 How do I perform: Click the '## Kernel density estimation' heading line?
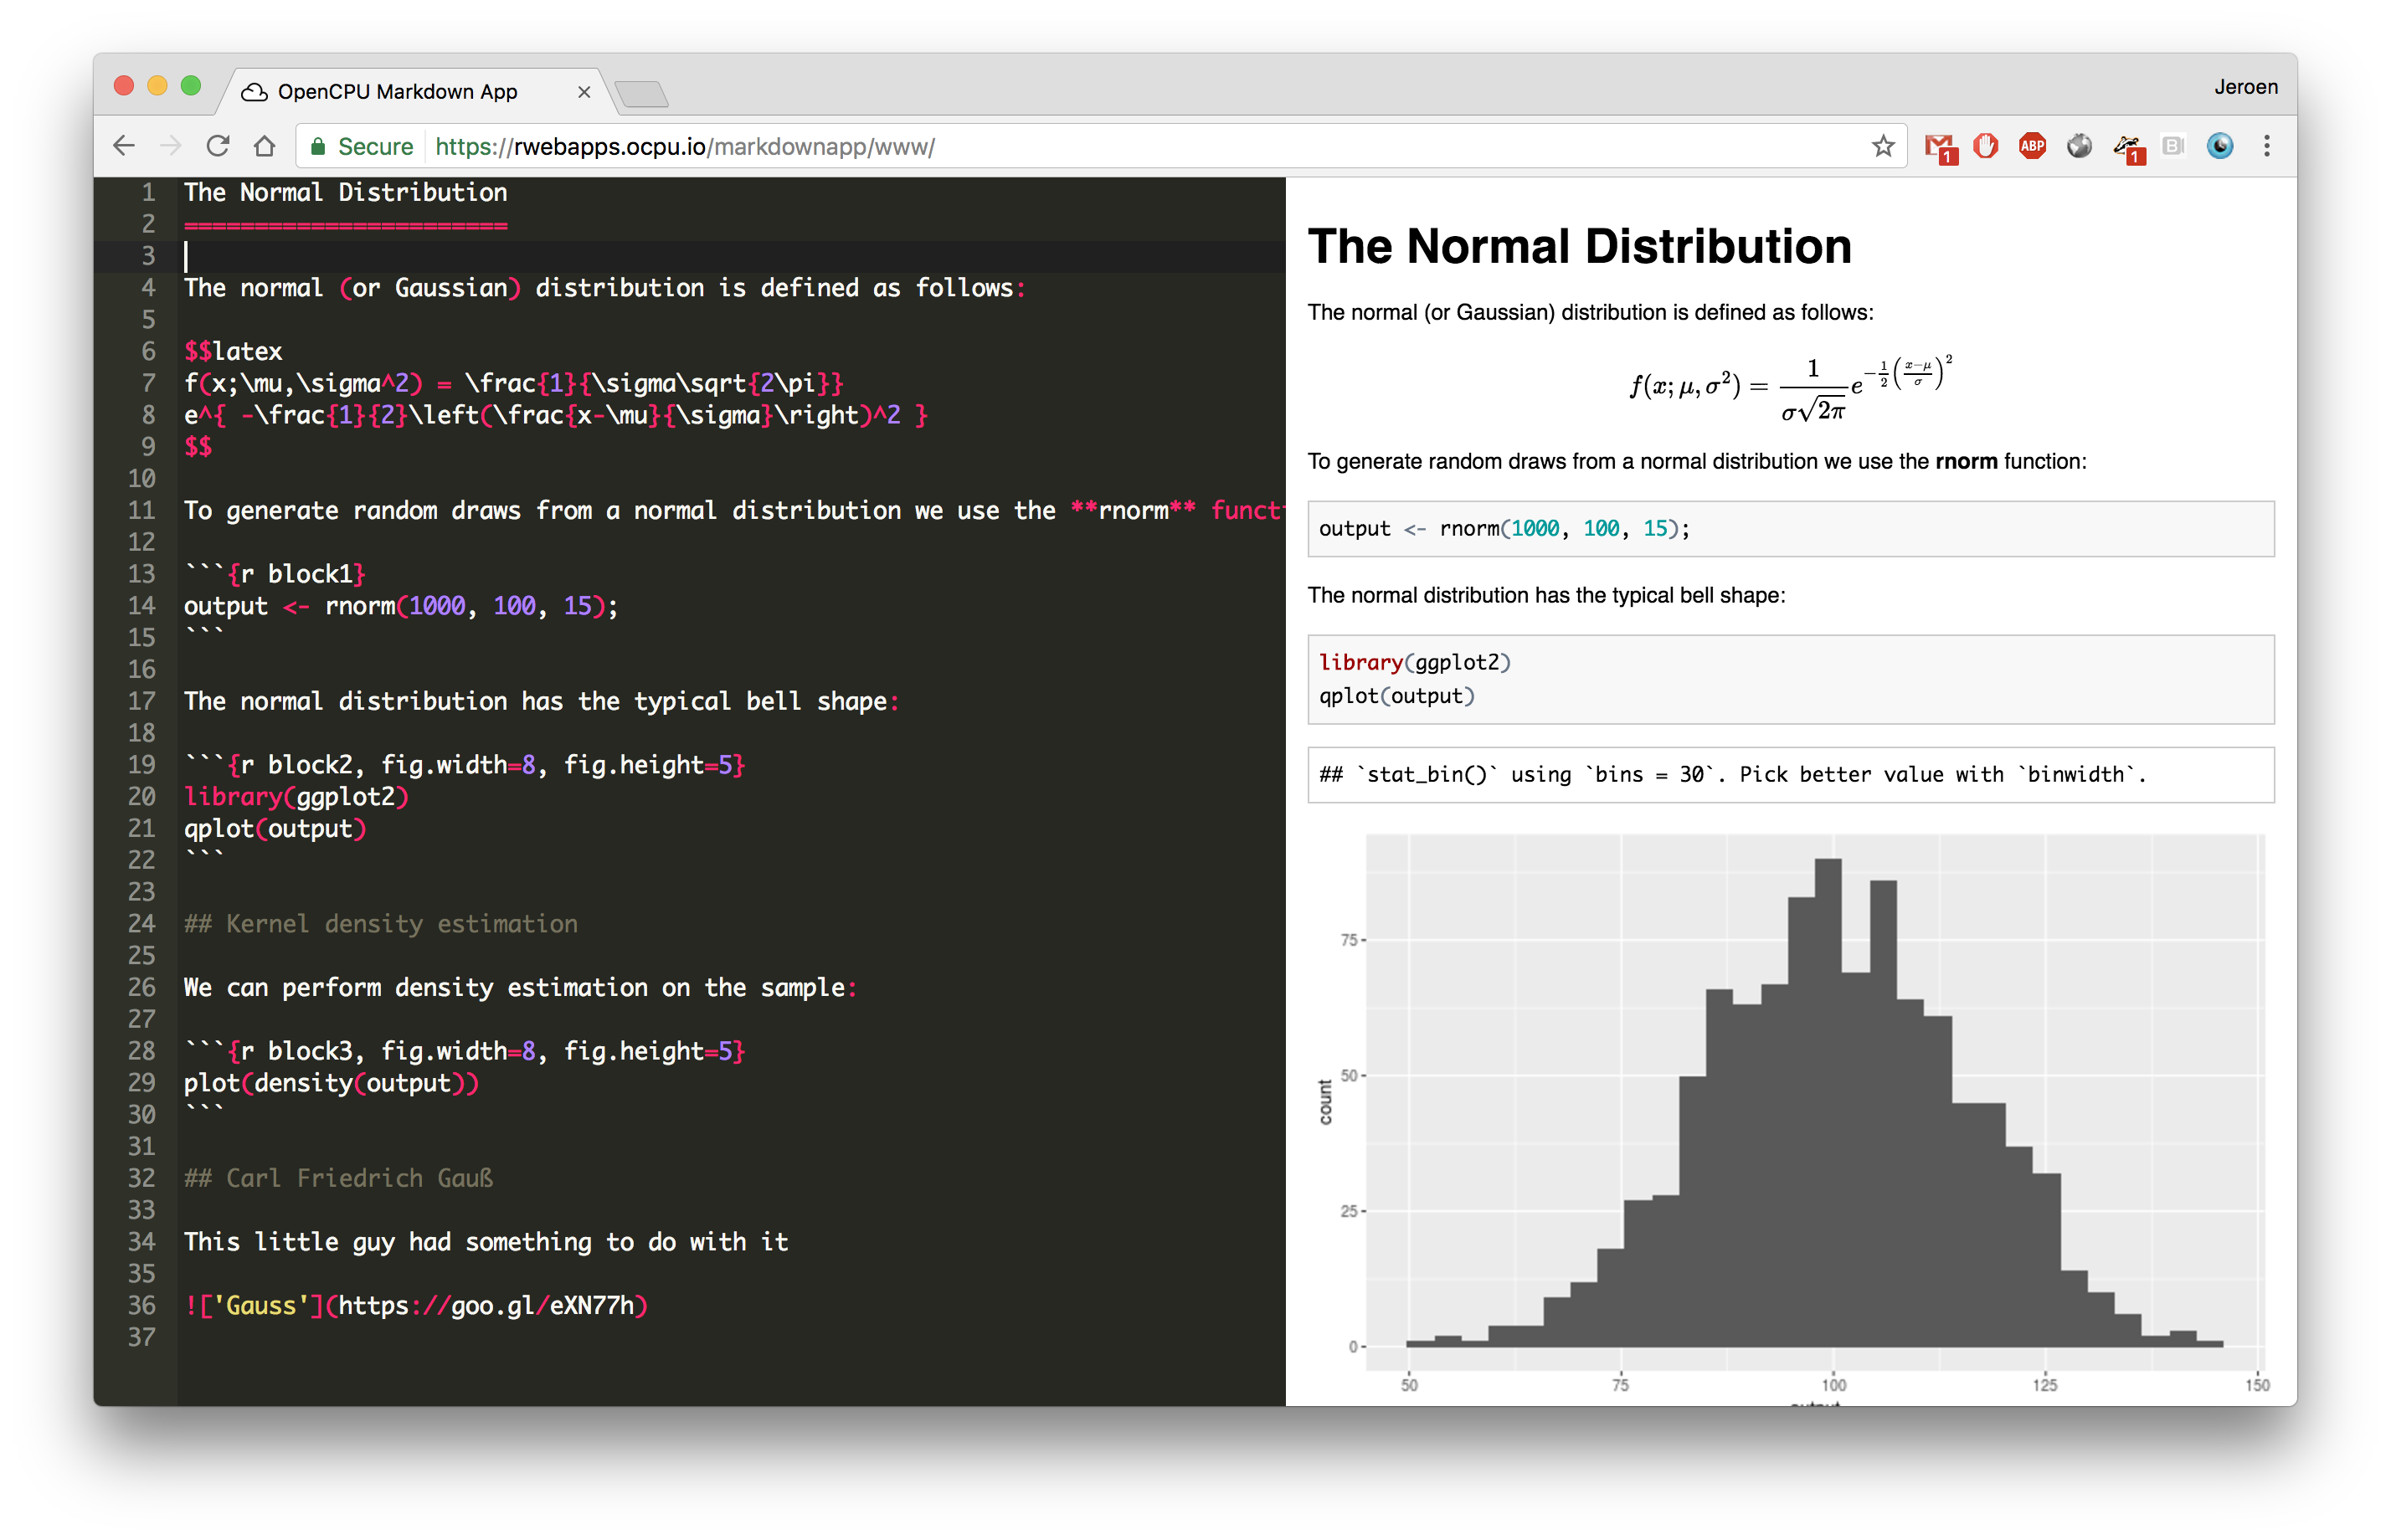[x=381, y=924]
